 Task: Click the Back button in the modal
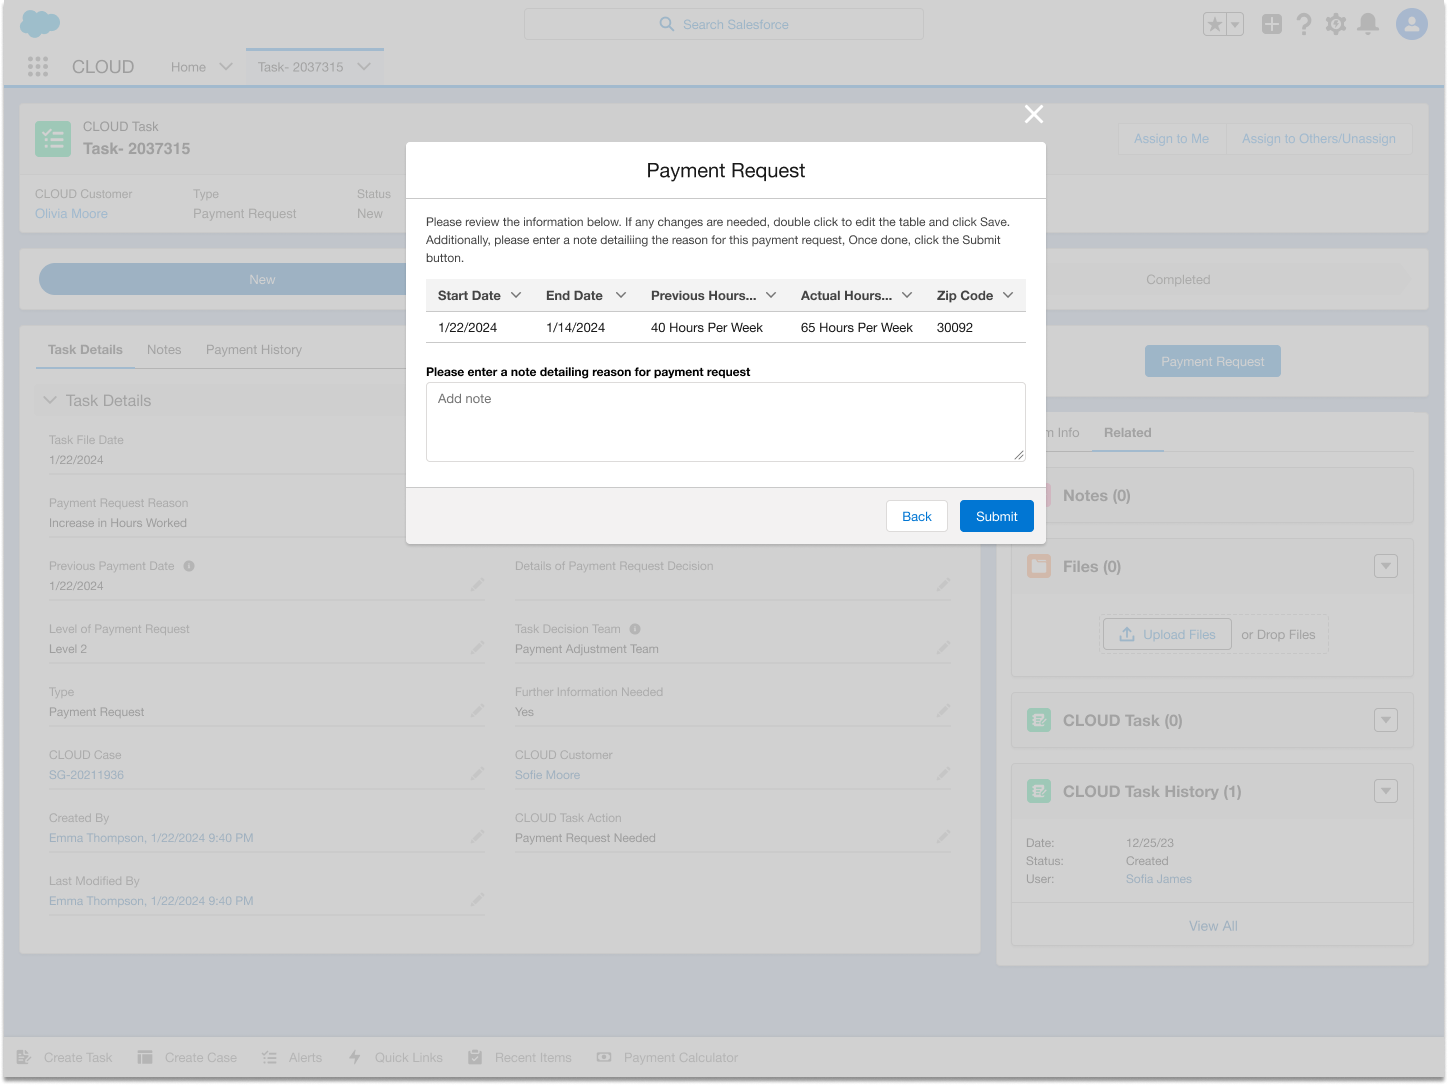(x=916, y=516)
